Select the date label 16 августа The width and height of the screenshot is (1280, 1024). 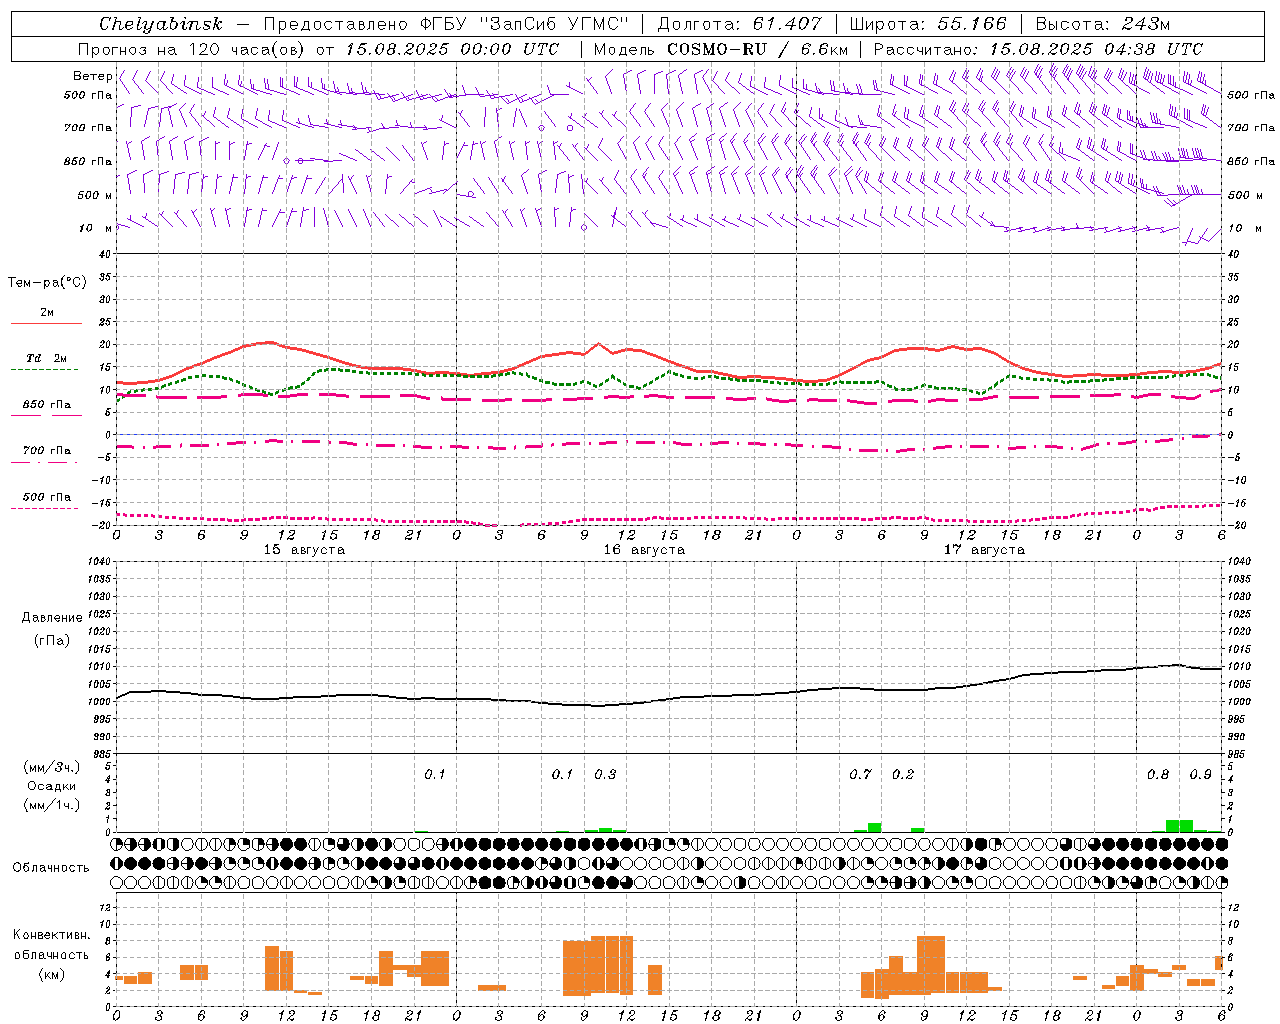click(644, 550)
